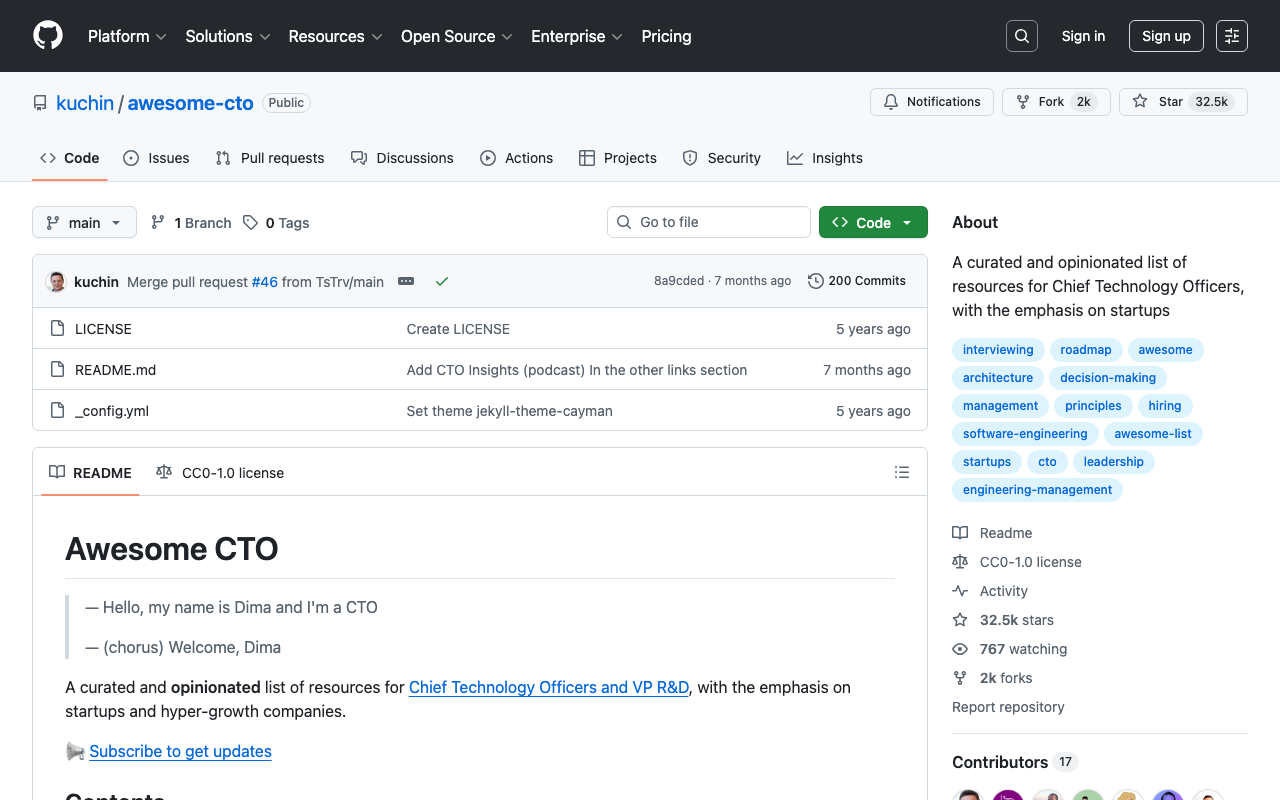
Task: Click the Go to file search field
Action: pyautogui.click(x=708, y=222)
